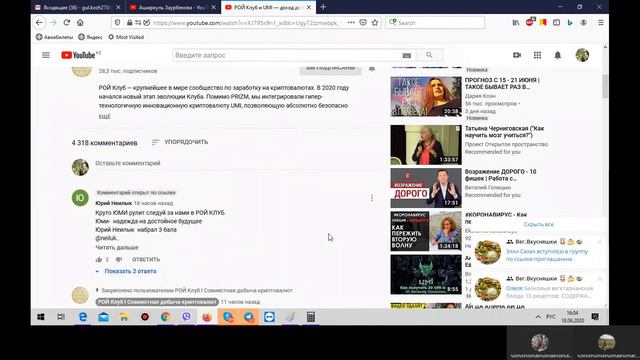This screenshot has width=640, height=360.
Task: Open Firefox from the taskbar
Action: 207,317
